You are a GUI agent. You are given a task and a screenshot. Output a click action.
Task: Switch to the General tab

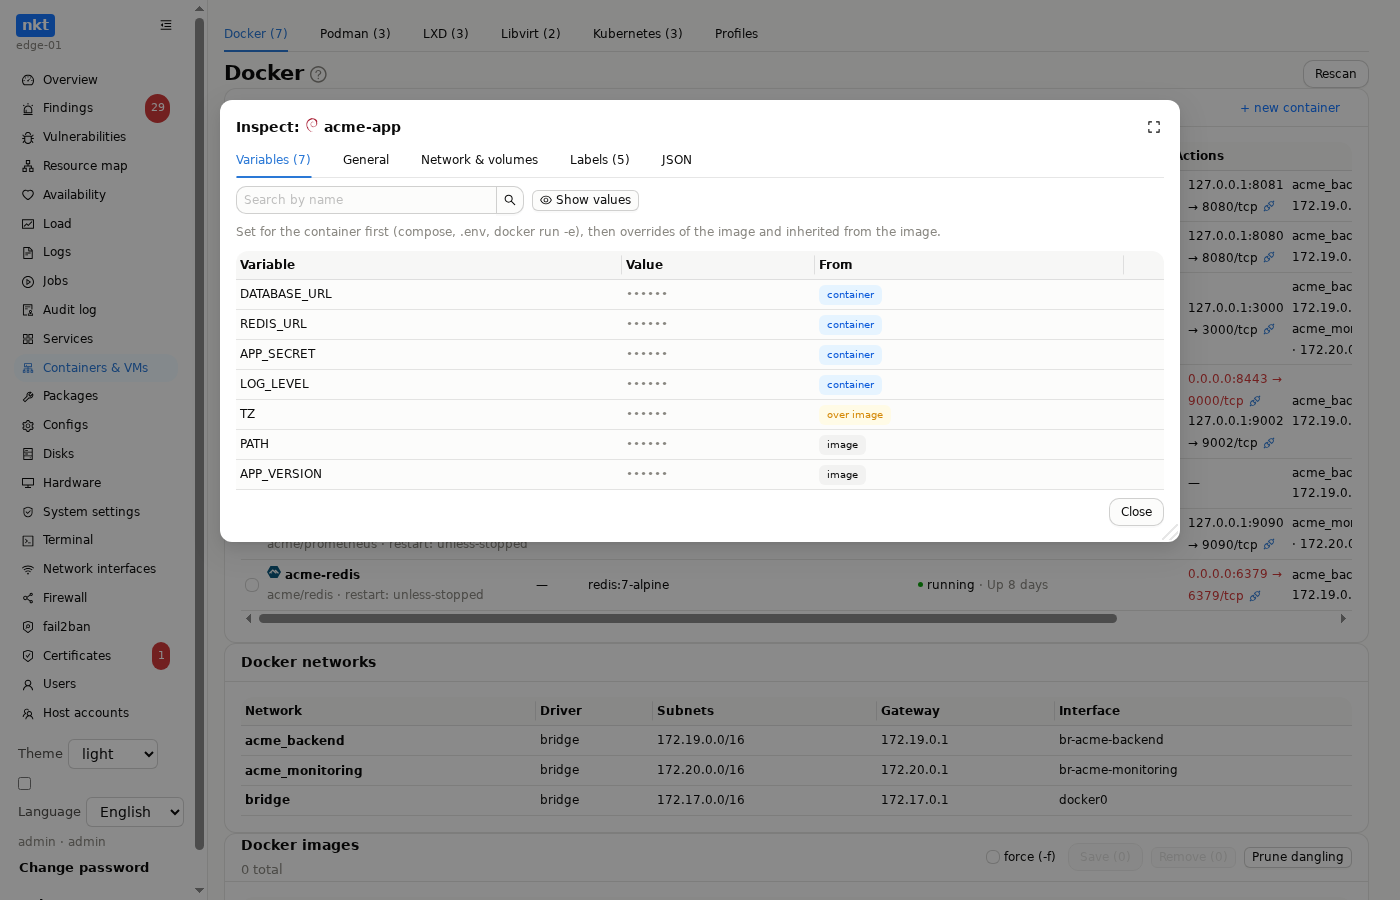click(x=366, y=160)
